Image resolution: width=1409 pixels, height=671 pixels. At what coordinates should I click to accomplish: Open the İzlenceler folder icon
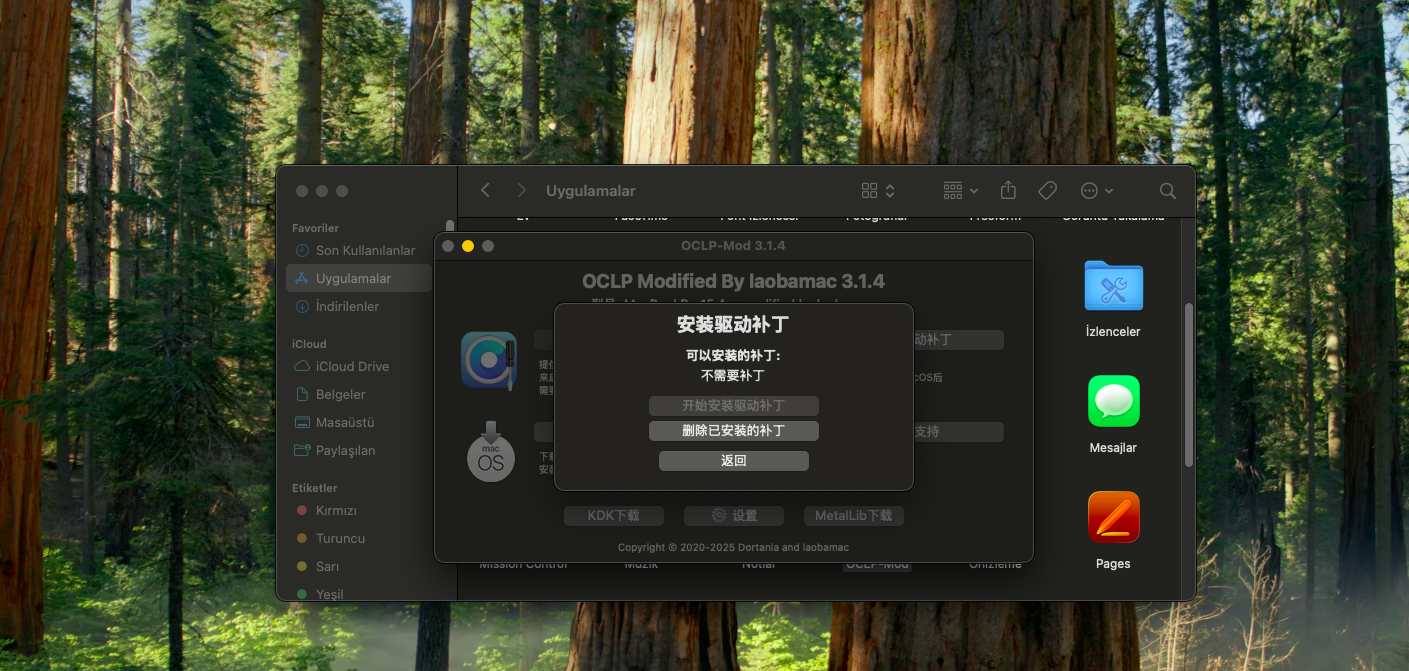(x=1113, y=287)
